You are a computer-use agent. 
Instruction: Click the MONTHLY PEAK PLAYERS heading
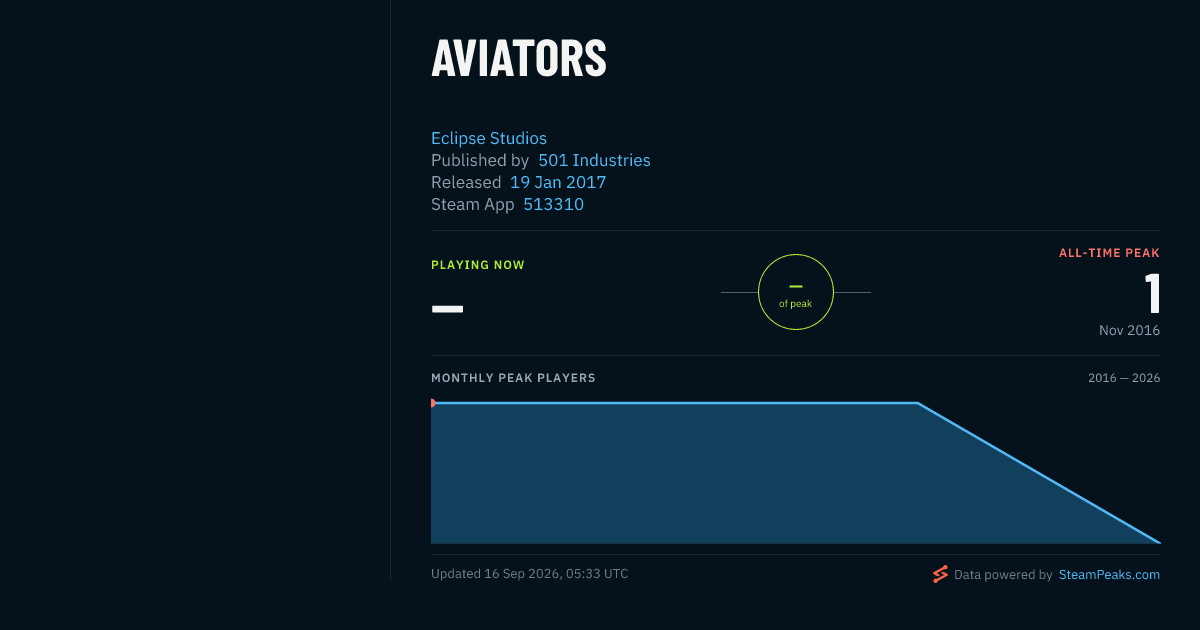(513, 378)
